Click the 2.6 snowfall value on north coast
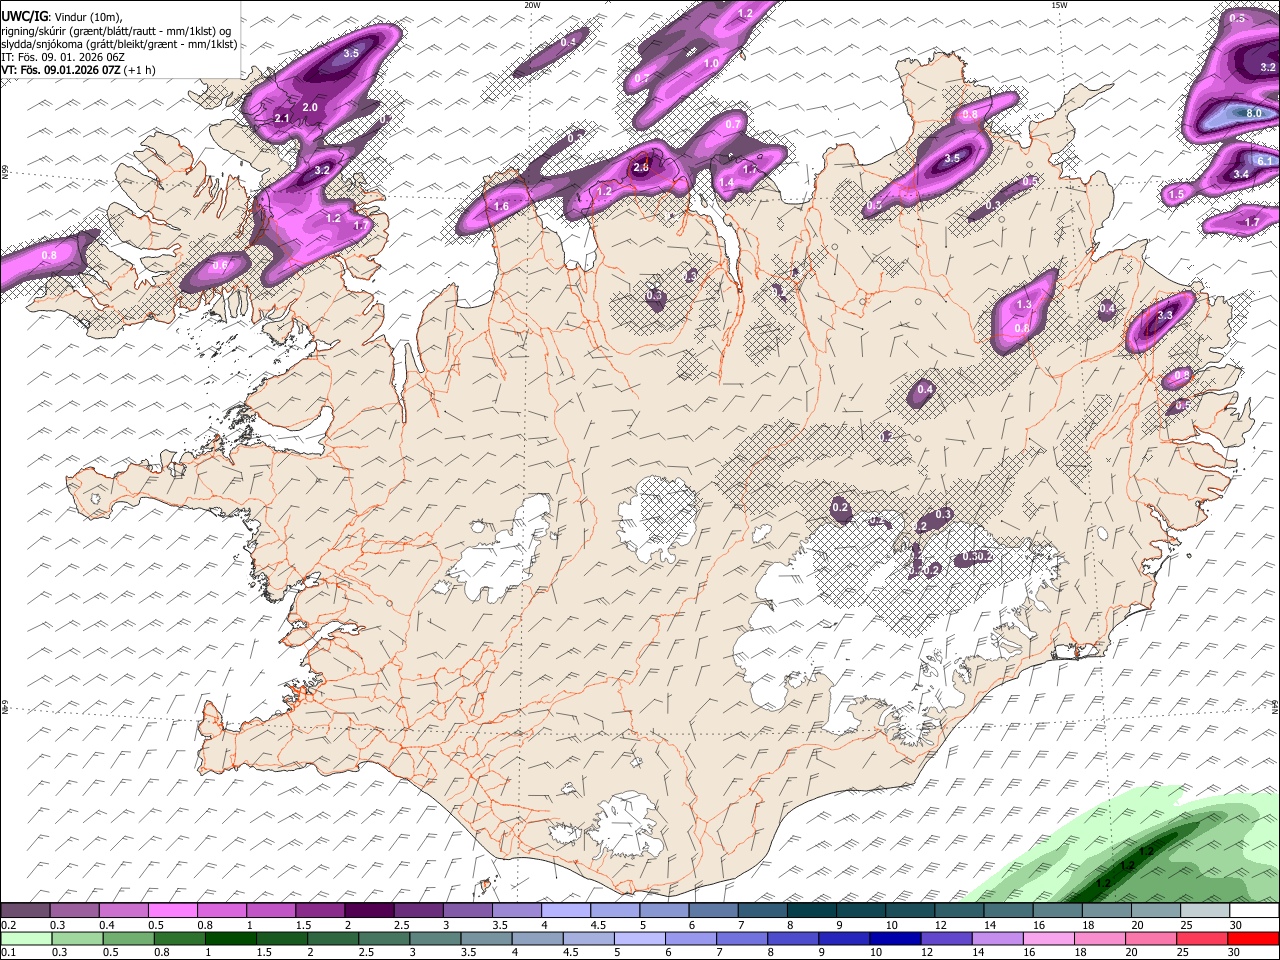The image size is (1280, 960). [641, 168]
